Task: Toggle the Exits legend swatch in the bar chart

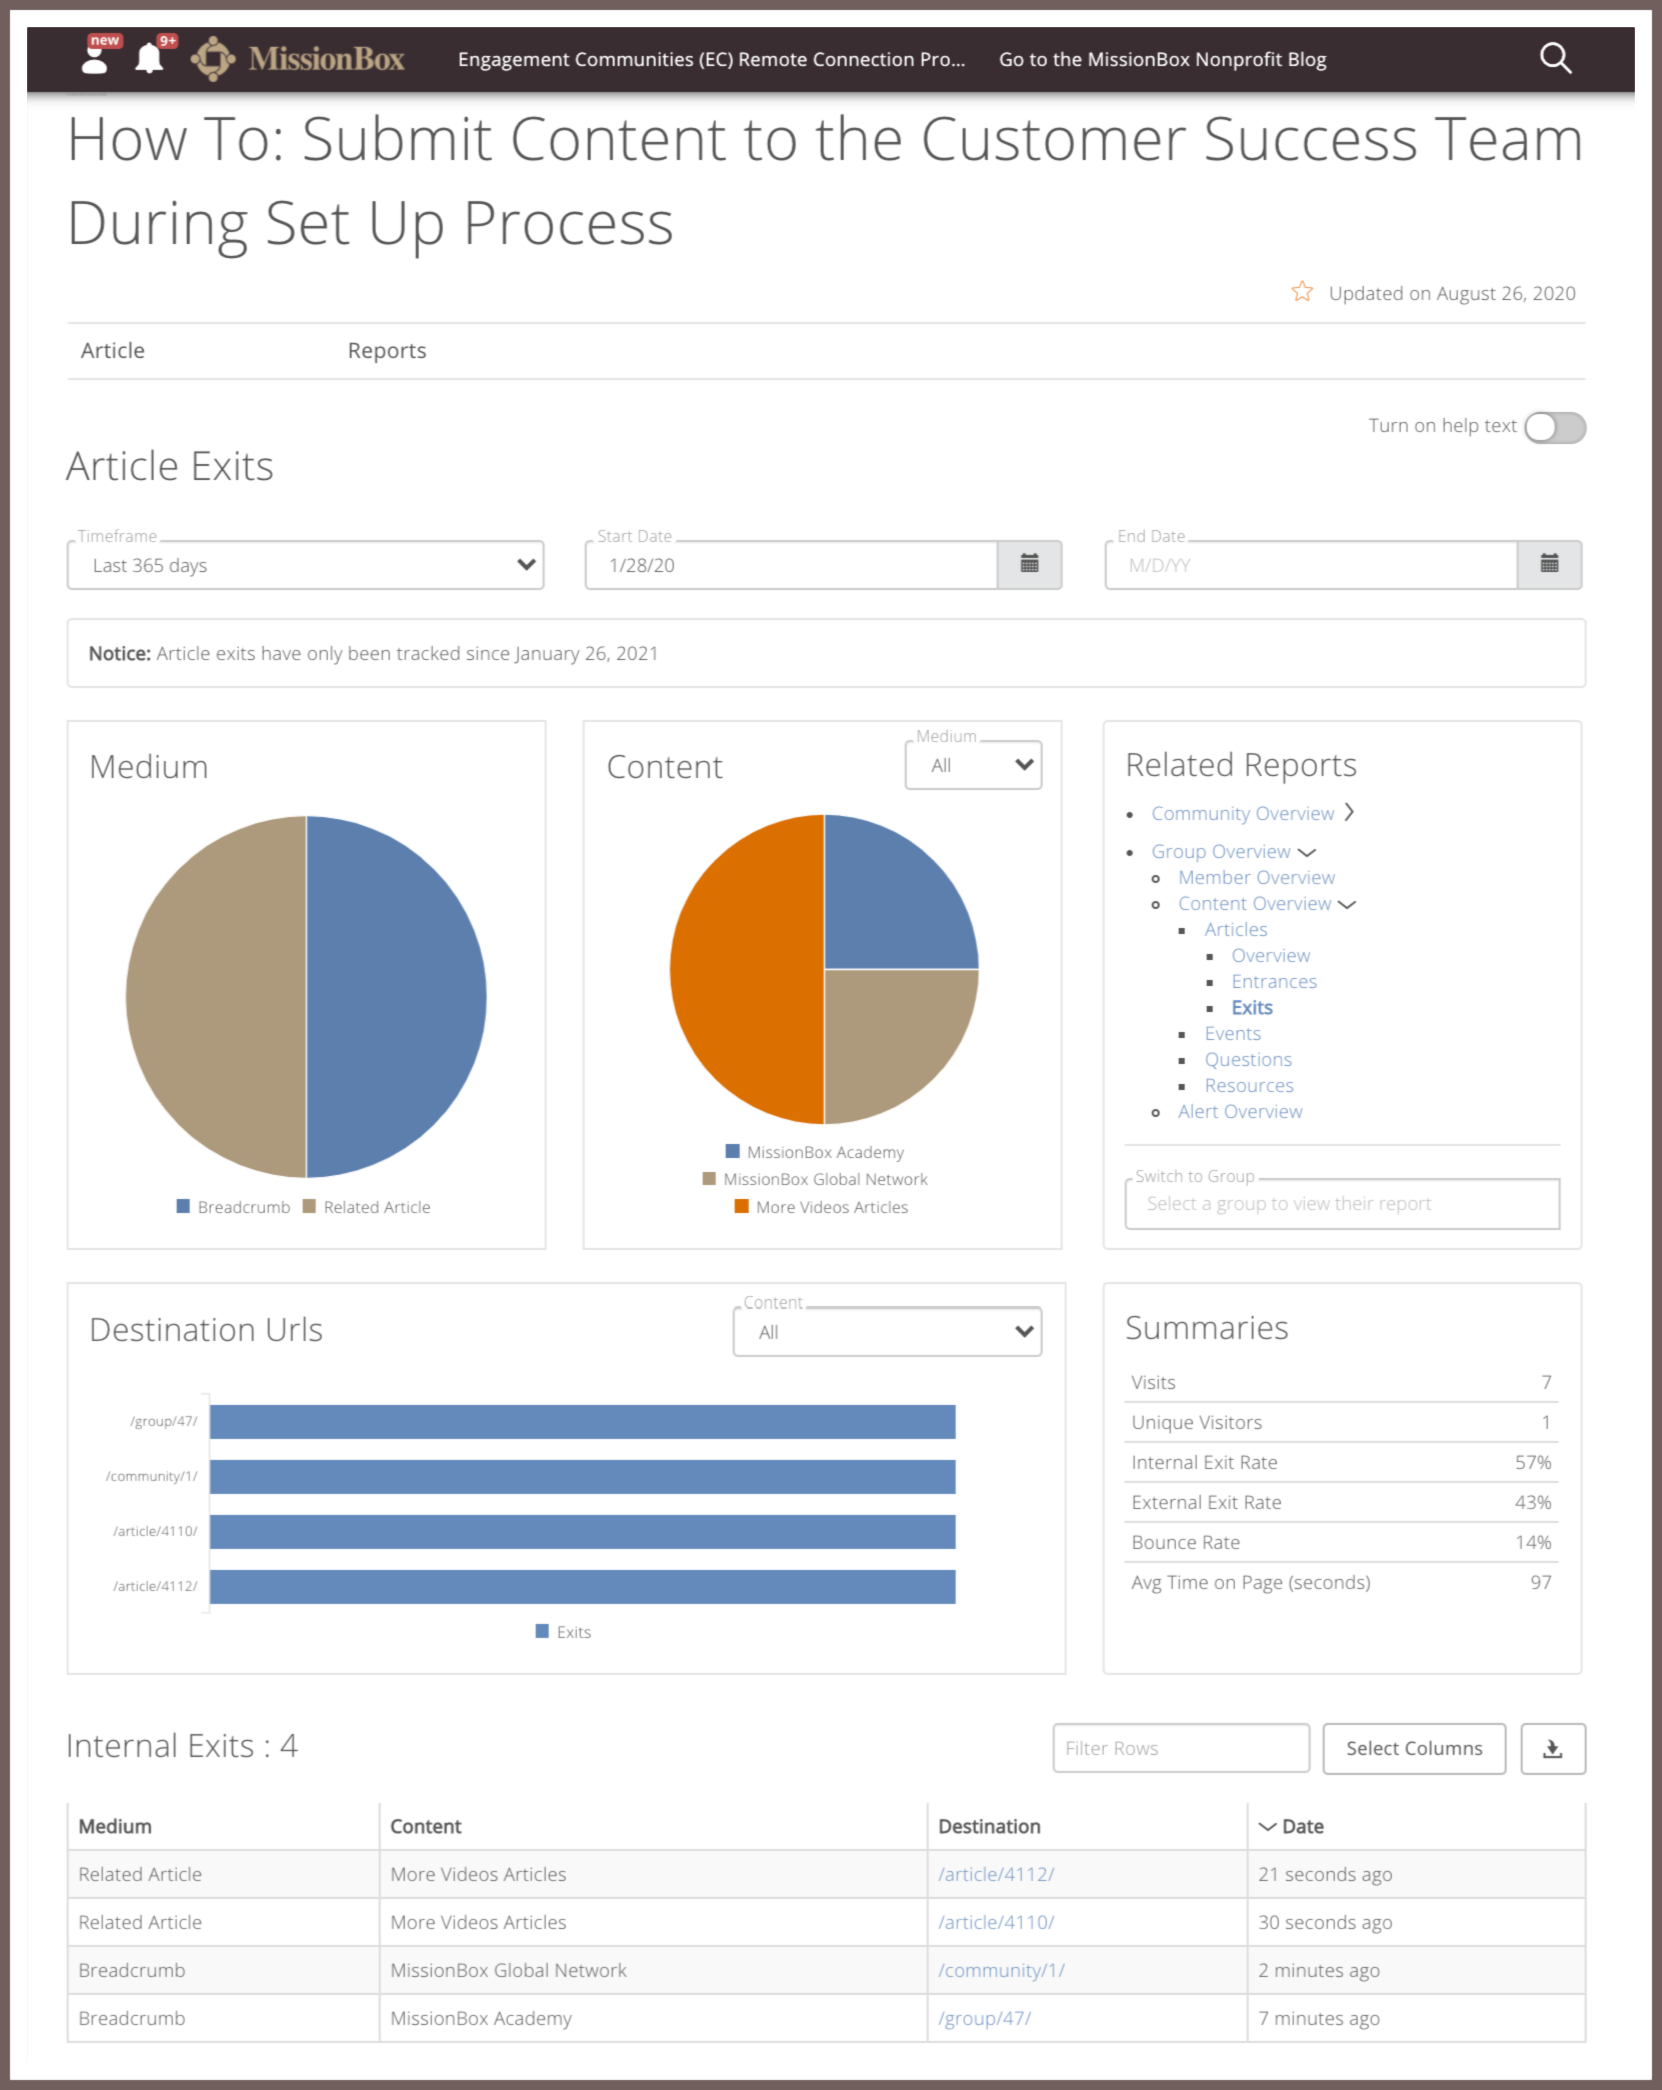Action: (x=542, y=1631)
